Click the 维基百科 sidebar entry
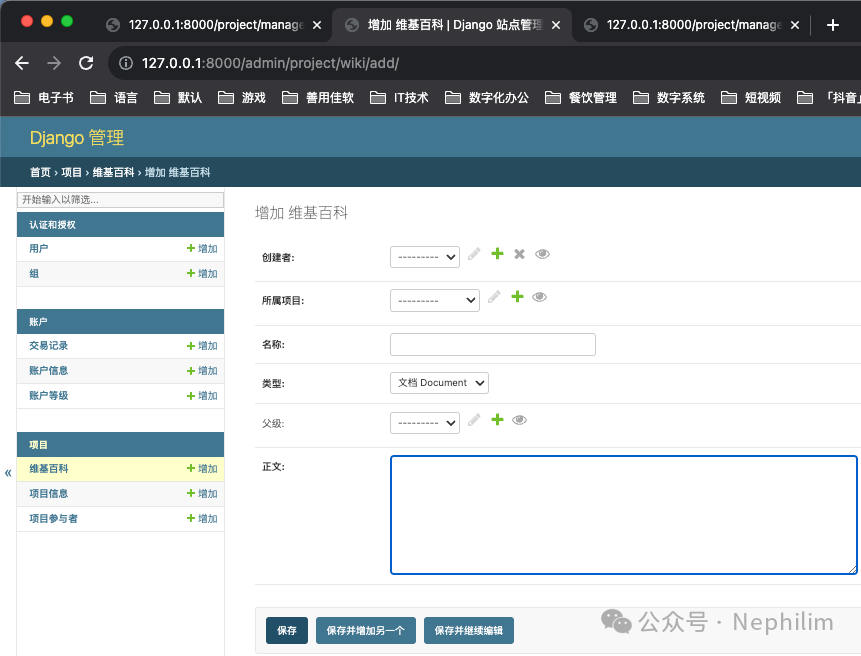 (48, 468)
